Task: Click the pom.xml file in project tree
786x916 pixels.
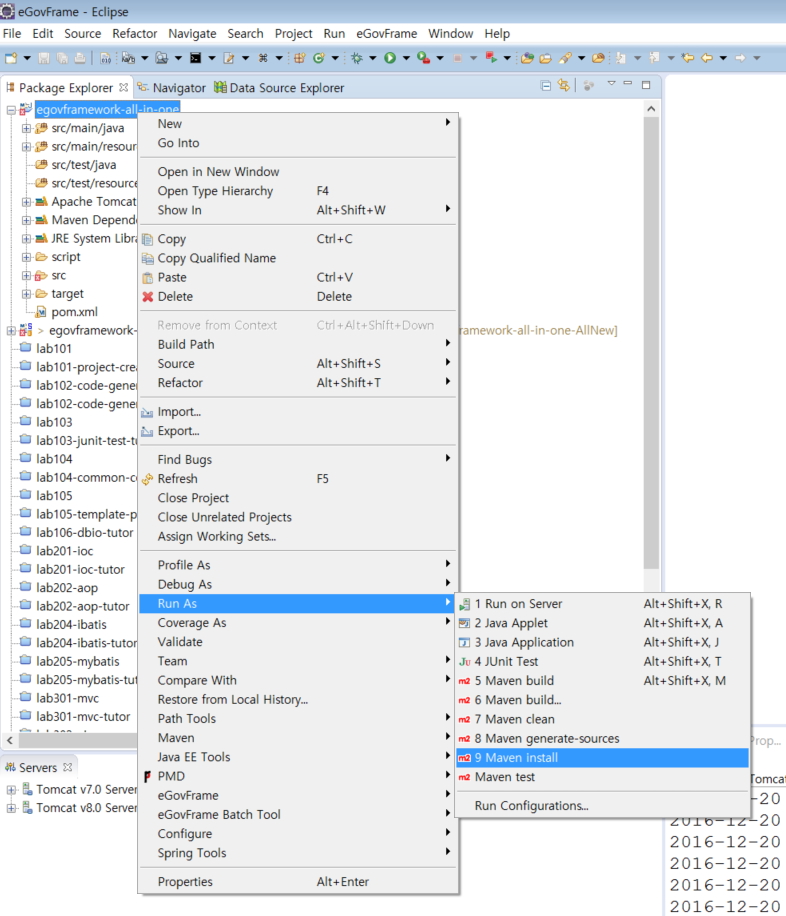Action: pyautogui.click(x=73, y=312)
